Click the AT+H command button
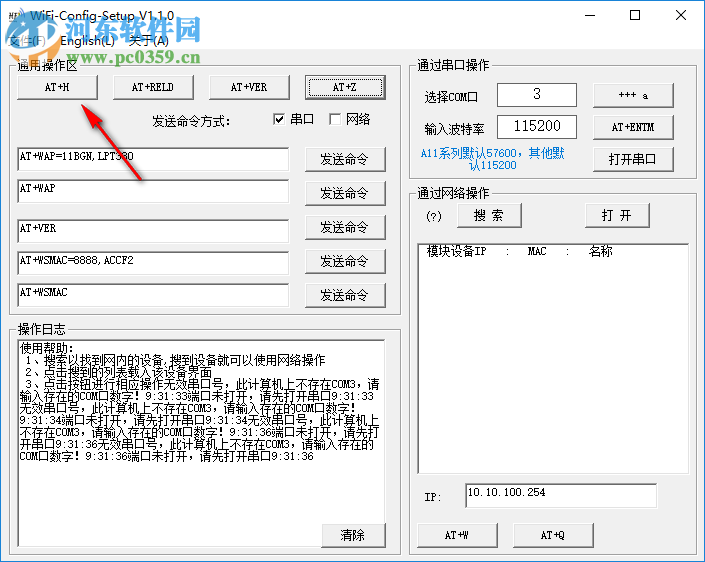The width and height of the screenshot is (705, 562). pyautogui.click(x=57, y=87)
